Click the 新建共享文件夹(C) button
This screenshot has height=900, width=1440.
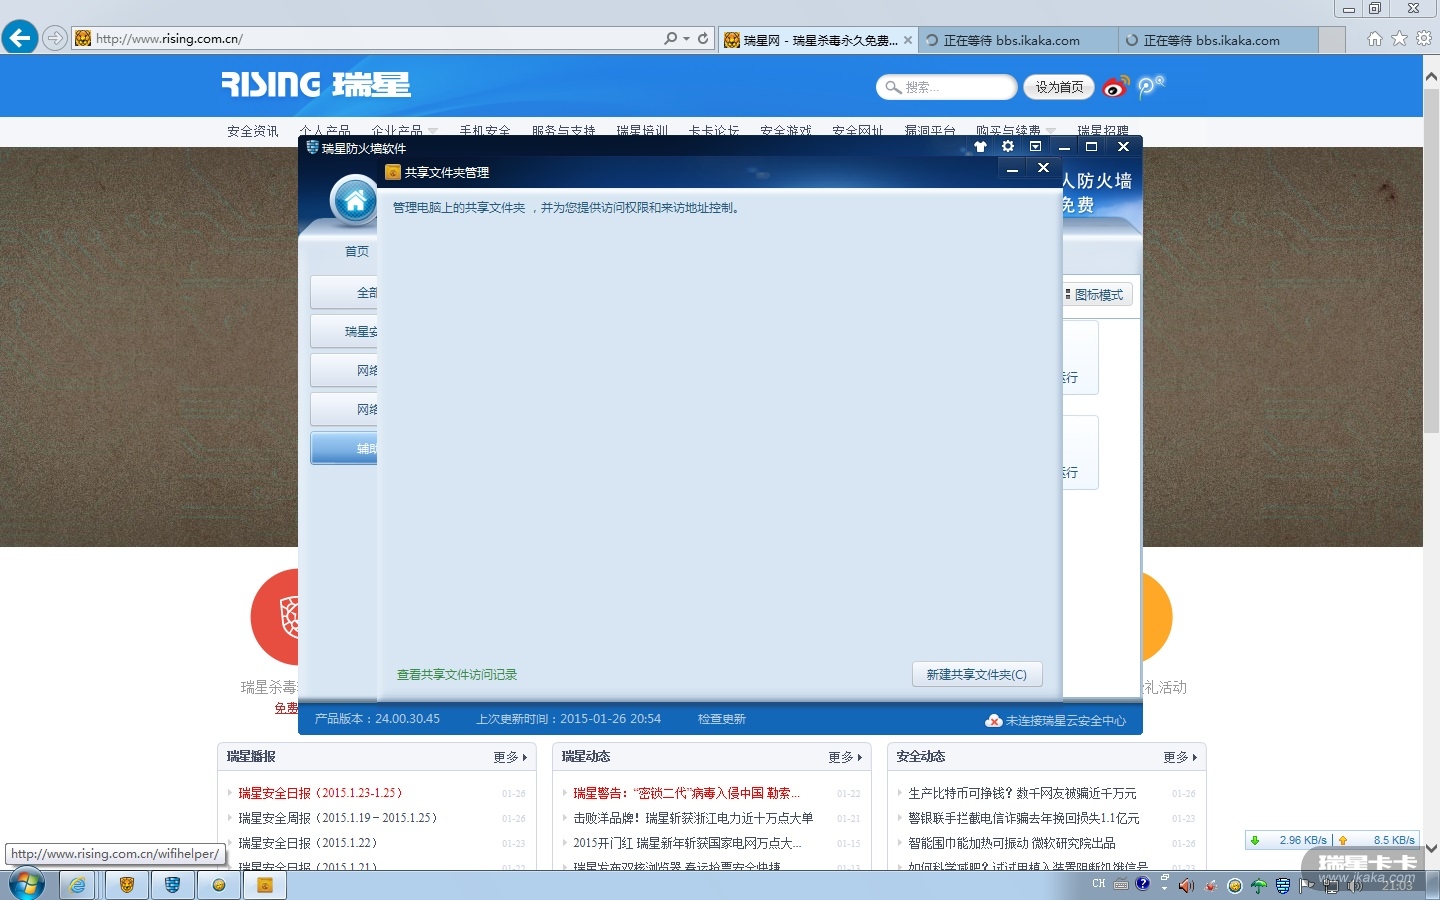click(x=977, y=675)
